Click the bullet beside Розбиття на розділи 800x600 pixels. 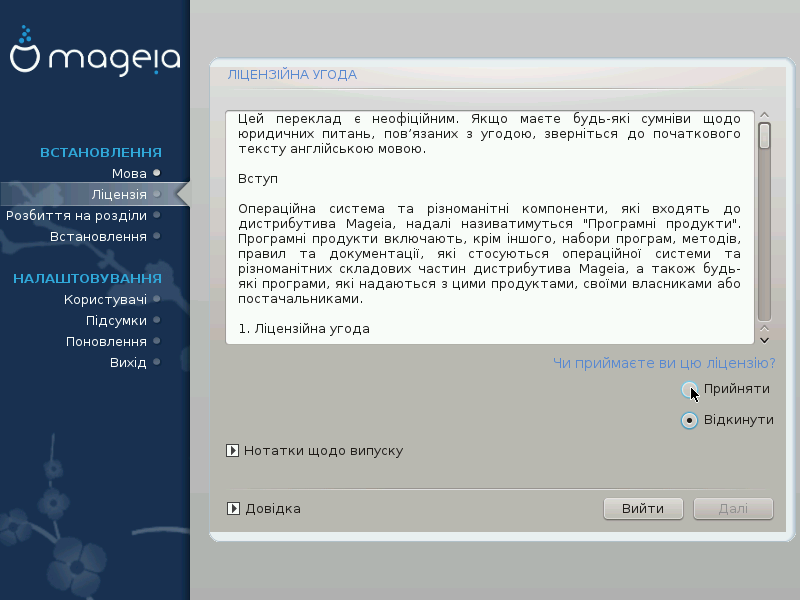[157, 215]
